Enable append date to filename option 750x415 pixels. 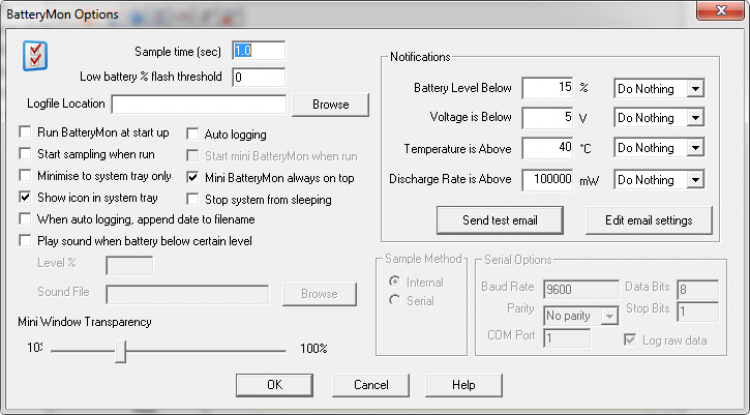(25, 219)
